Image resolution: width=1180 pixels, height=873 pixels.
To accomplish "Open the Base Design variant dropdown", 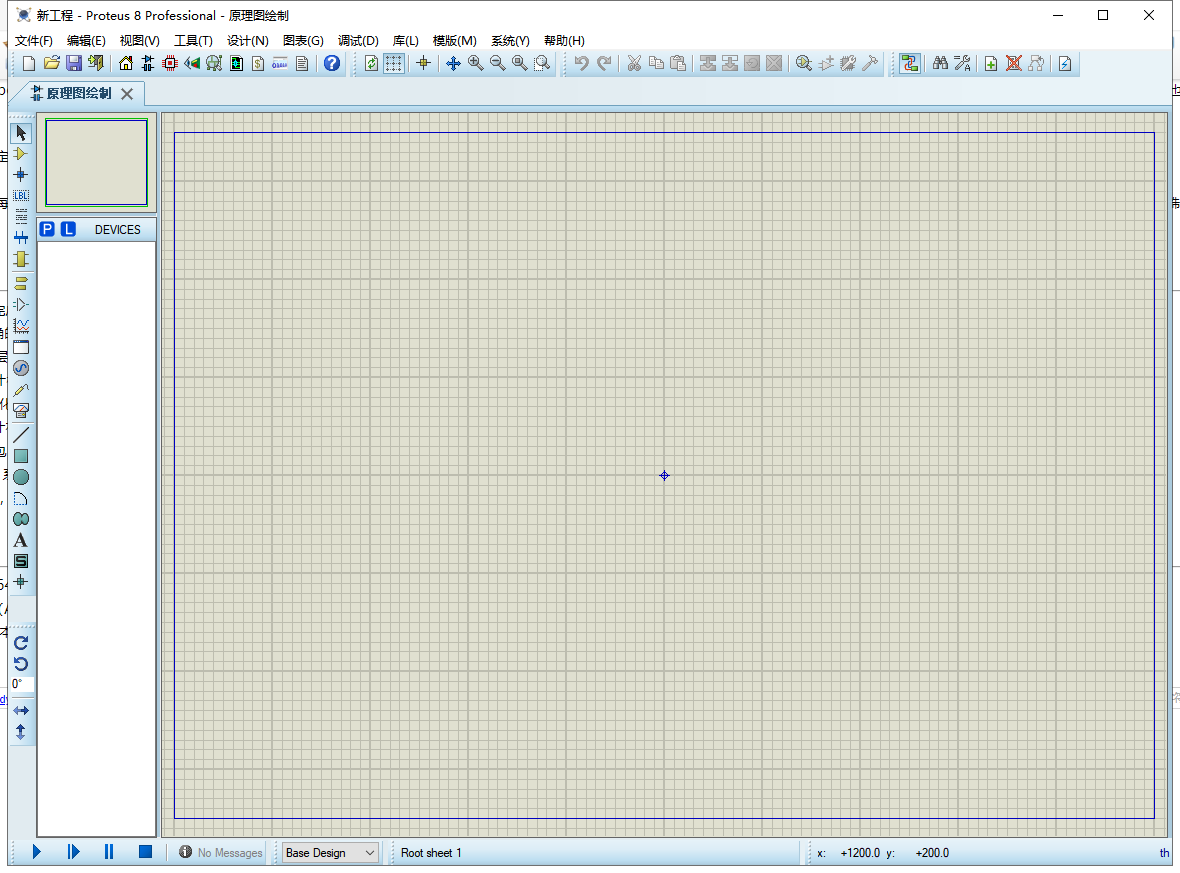I will [x=330, y=853].
